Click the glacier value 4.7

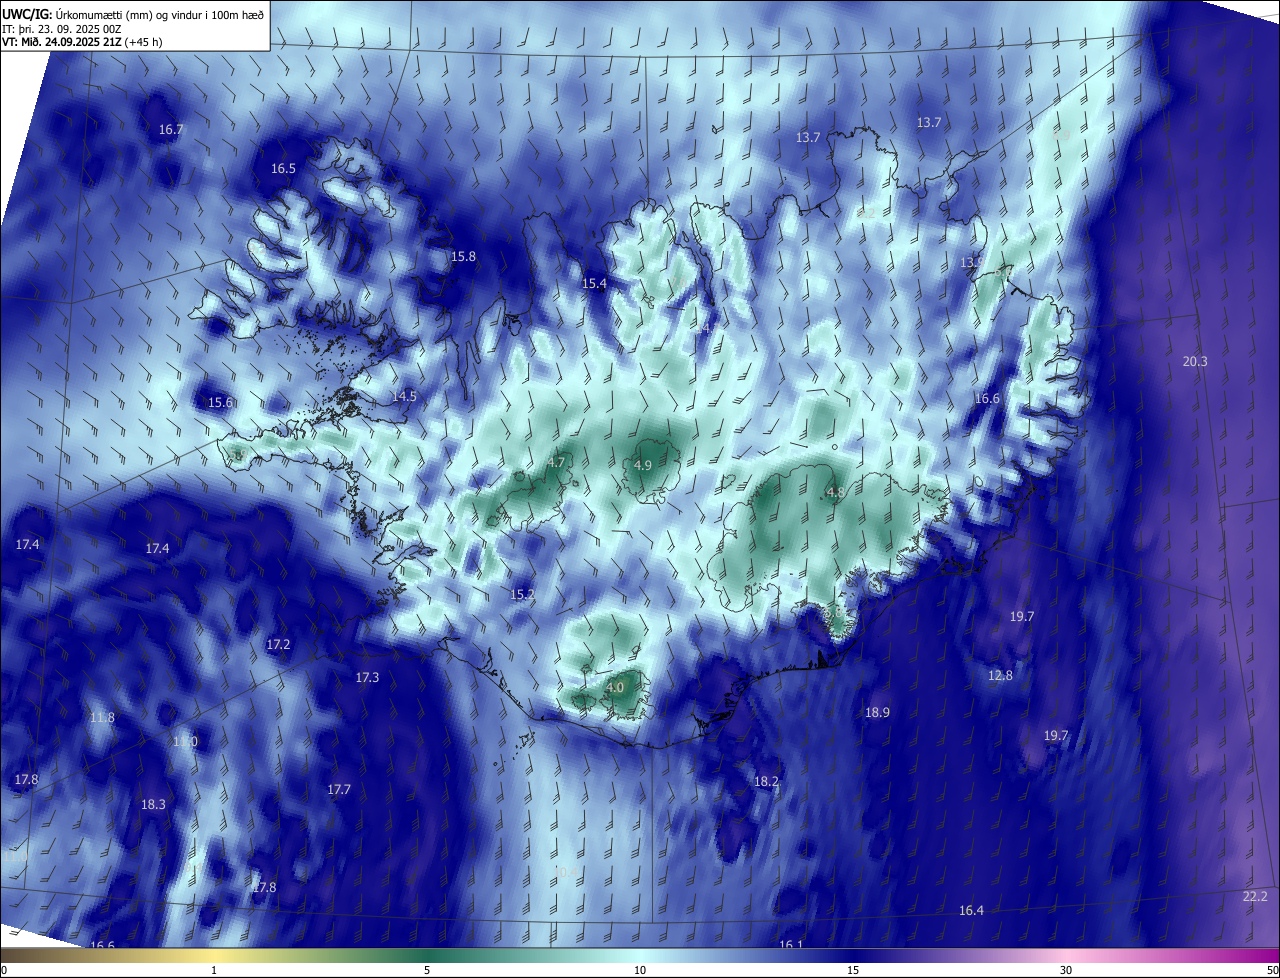point(557,462)
